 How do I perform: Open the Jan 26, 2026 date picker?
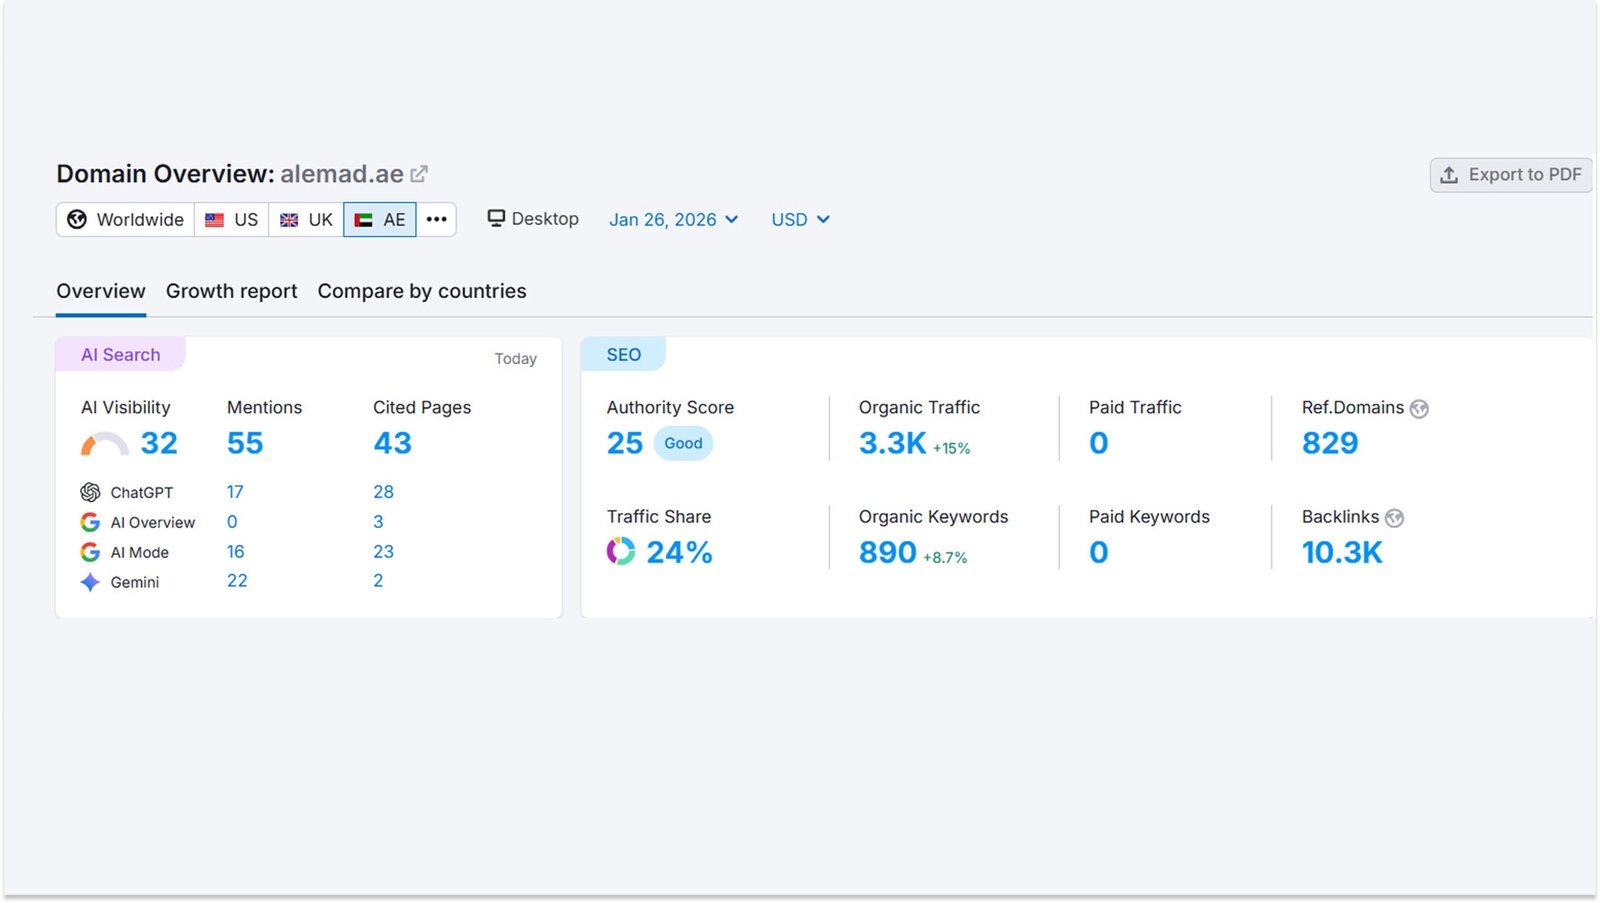pos(672,219)
